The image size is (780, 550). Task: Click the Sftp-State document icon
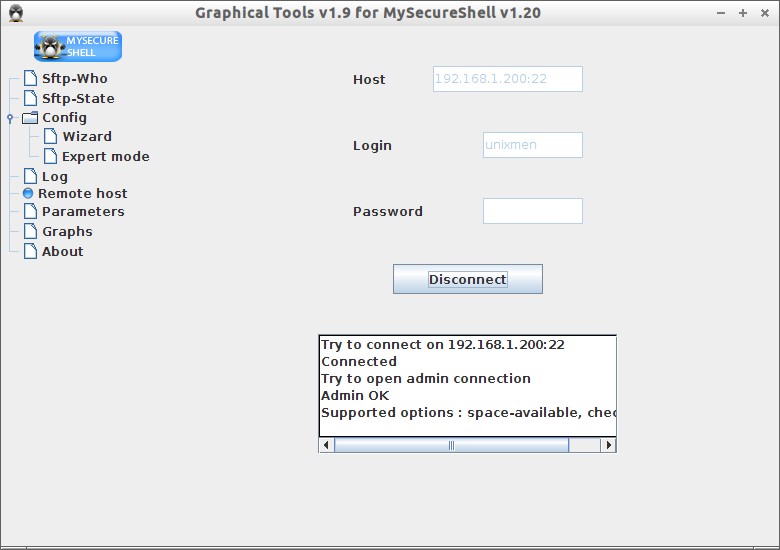[31, 98]
